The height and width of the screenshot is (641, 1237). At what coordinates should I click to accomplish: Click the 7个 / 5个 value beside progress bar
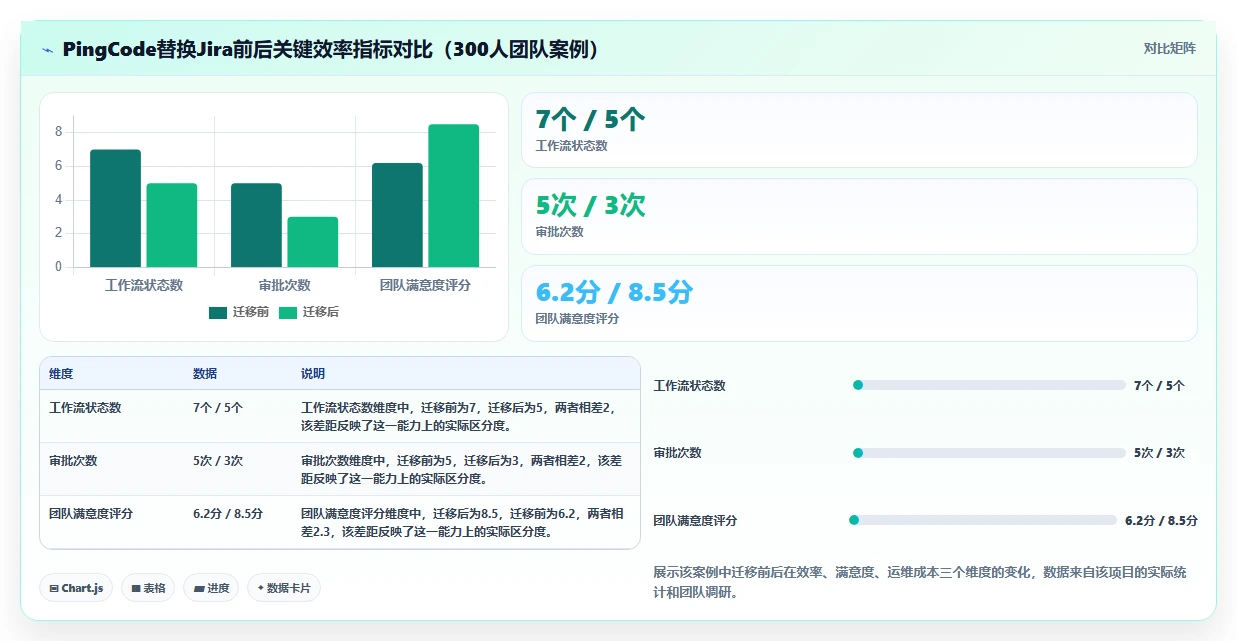pos(1159,385)
